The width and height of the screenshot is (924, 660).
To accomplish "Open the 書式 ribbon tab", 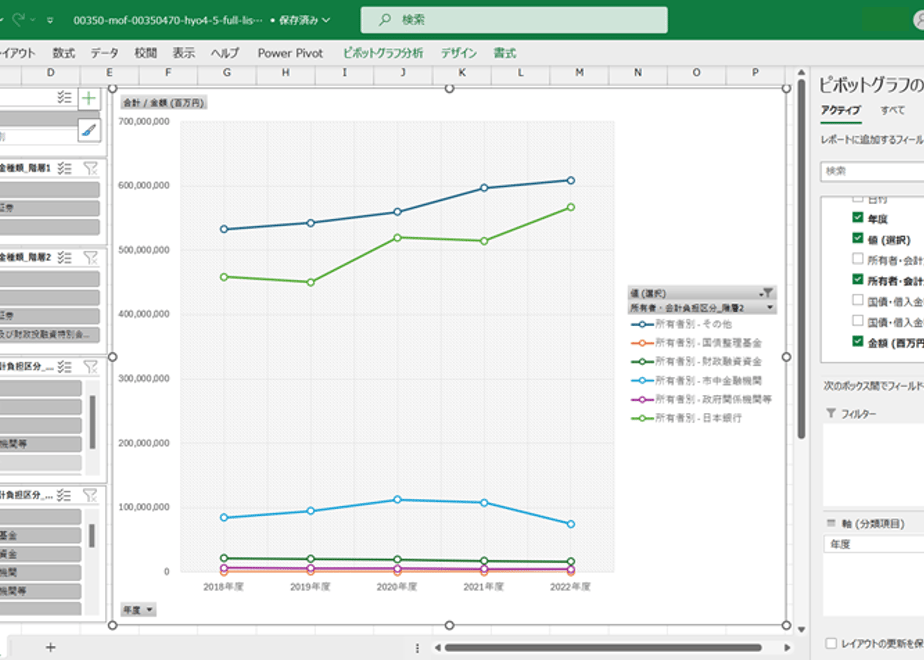I will coord(505,53).
